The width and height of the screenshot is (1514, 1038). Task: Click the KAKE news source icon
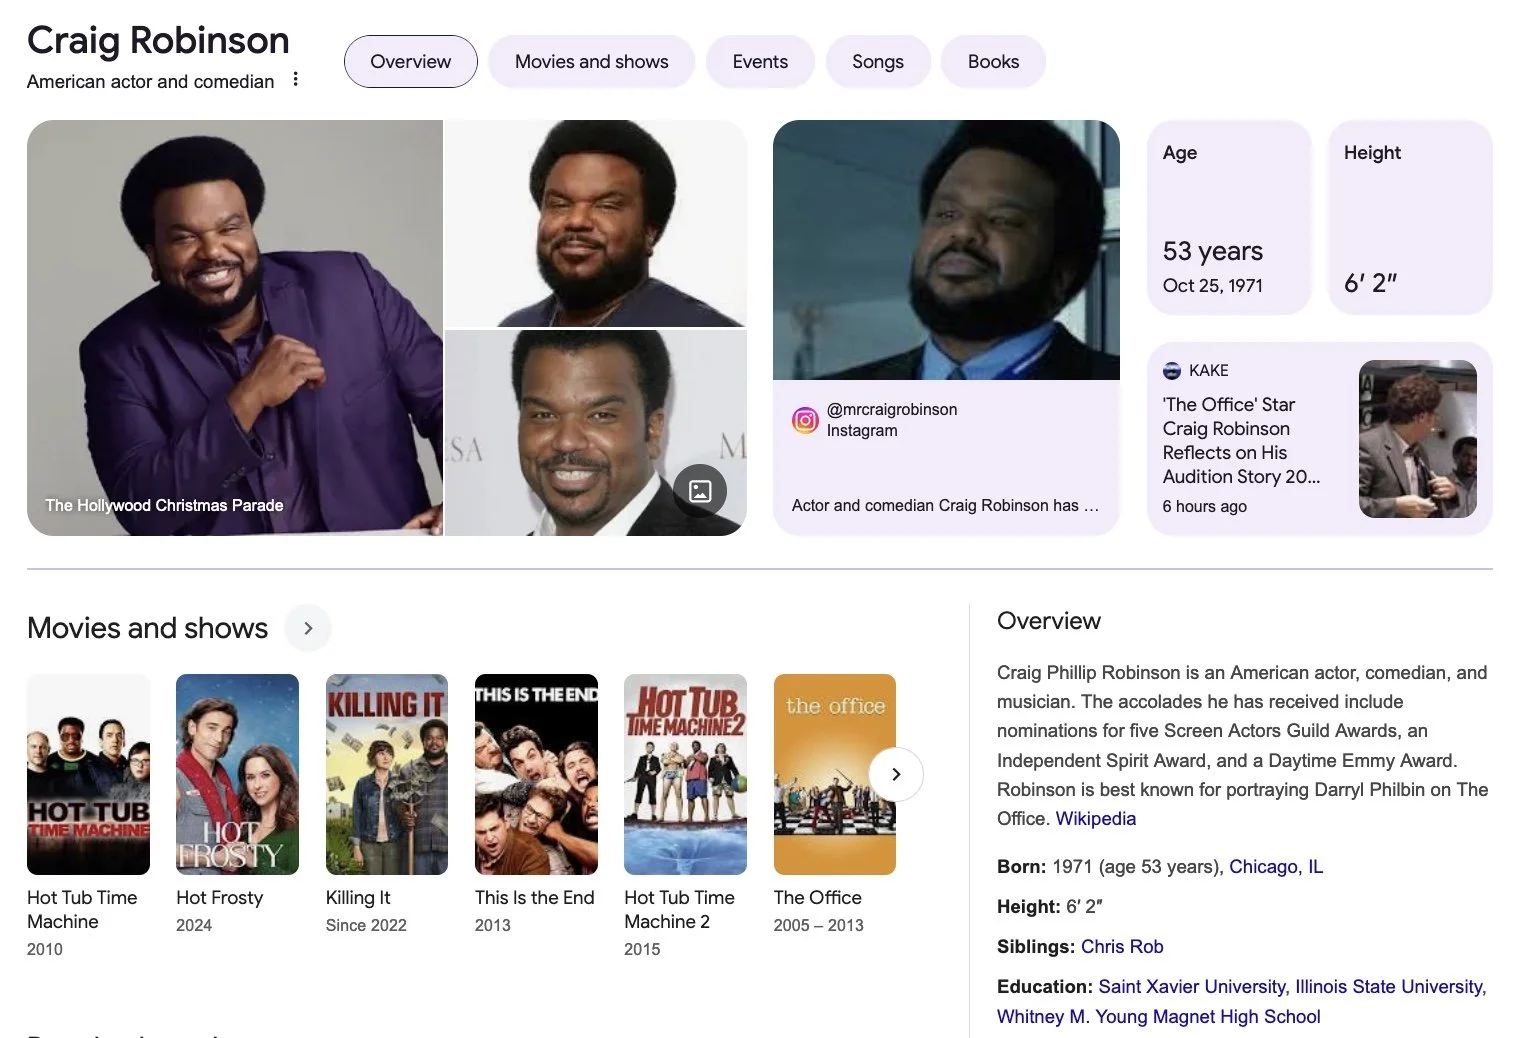point(1172,371)
